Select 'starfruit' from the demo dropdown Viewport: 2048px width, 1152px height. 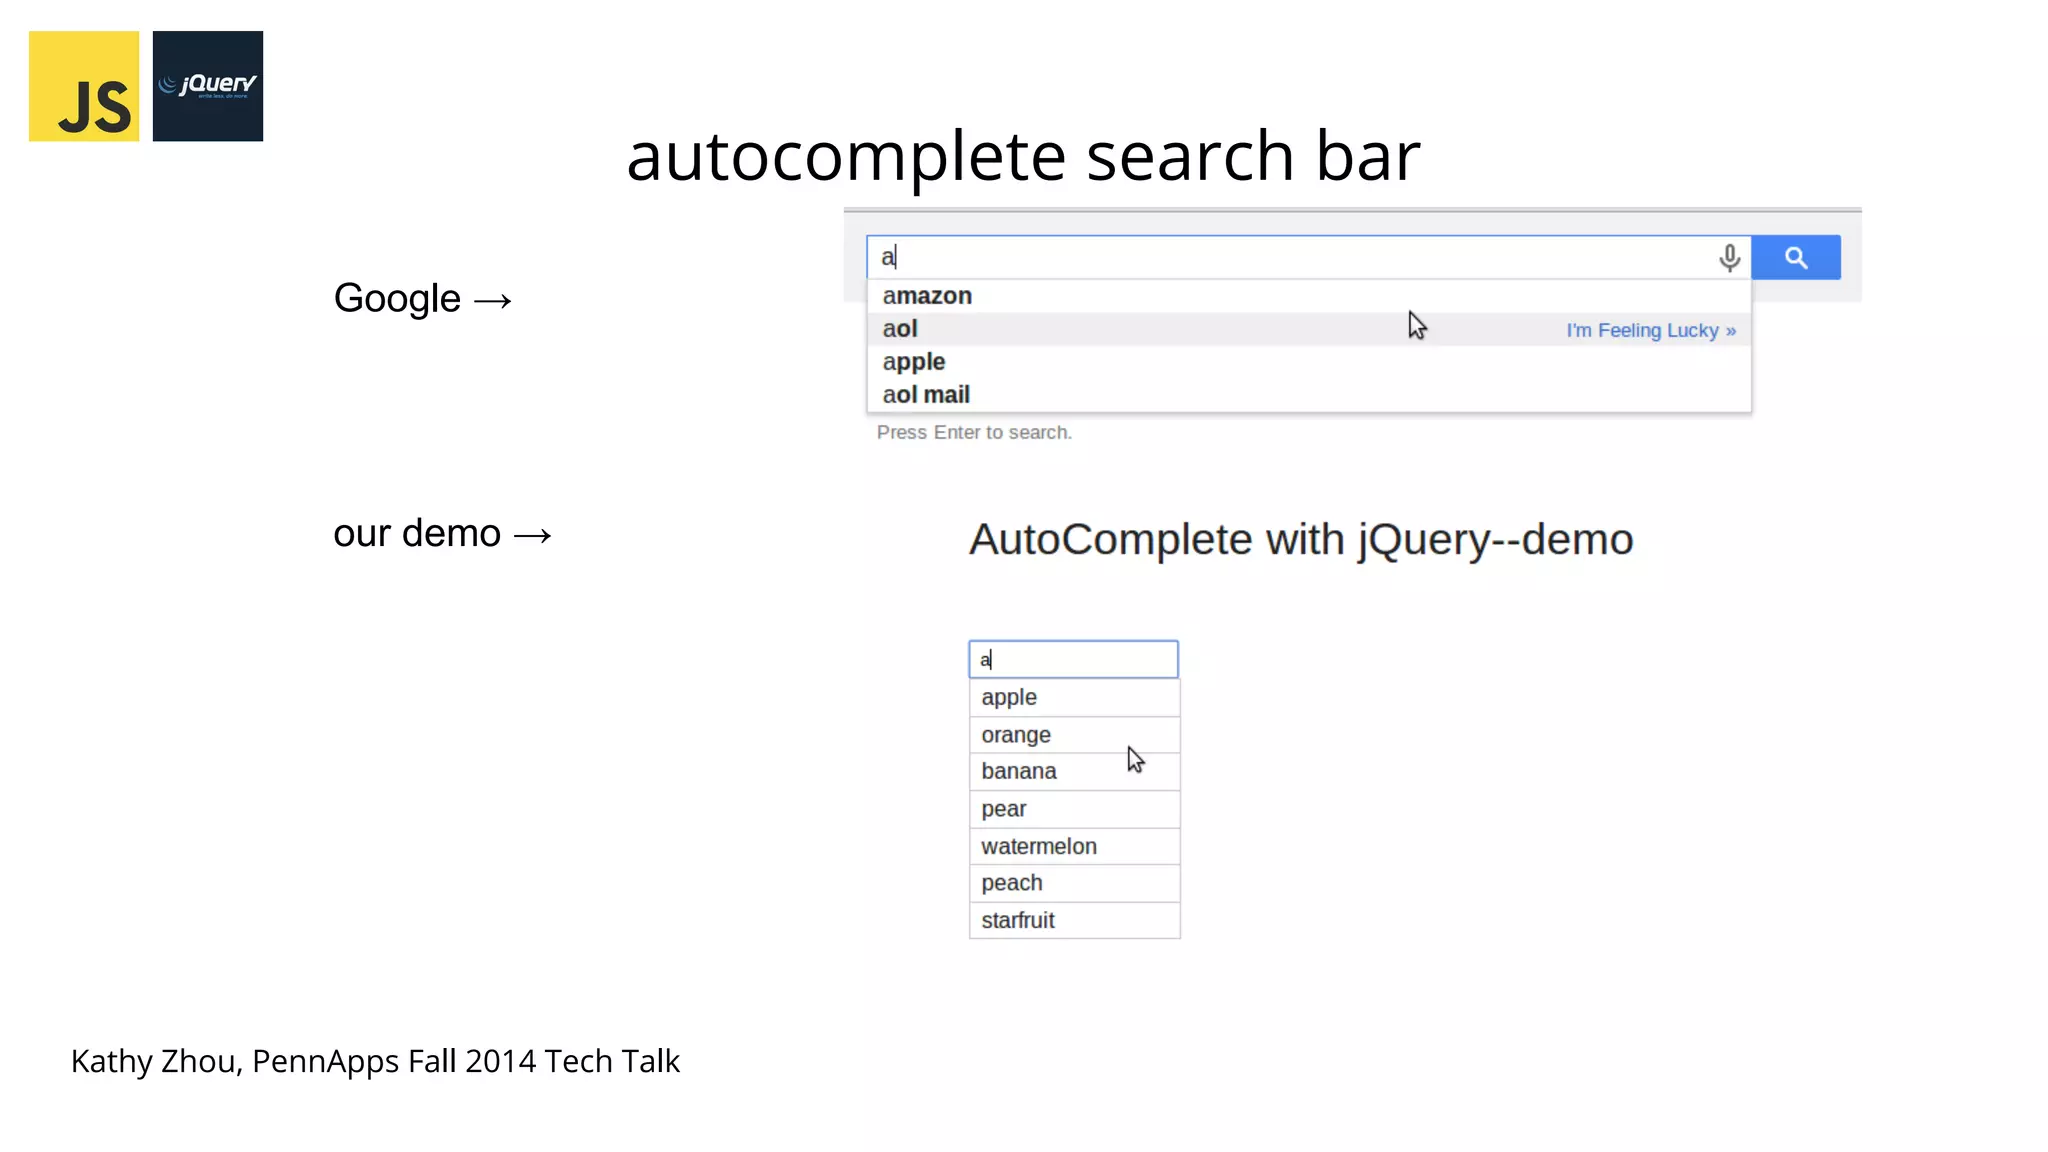tap(1074, 920)
